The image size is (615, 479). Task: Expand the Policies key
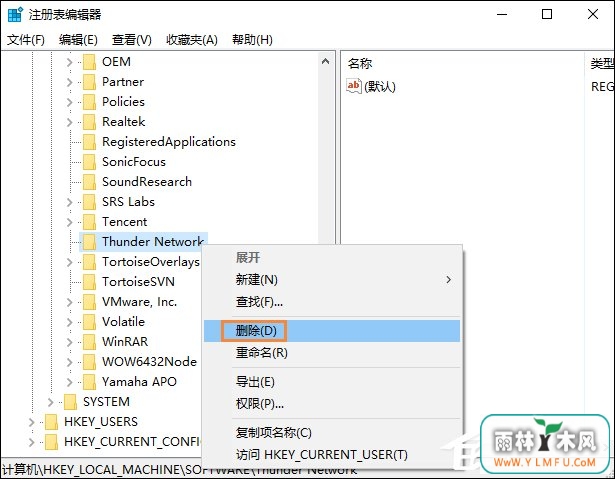[x=69, y=102]
